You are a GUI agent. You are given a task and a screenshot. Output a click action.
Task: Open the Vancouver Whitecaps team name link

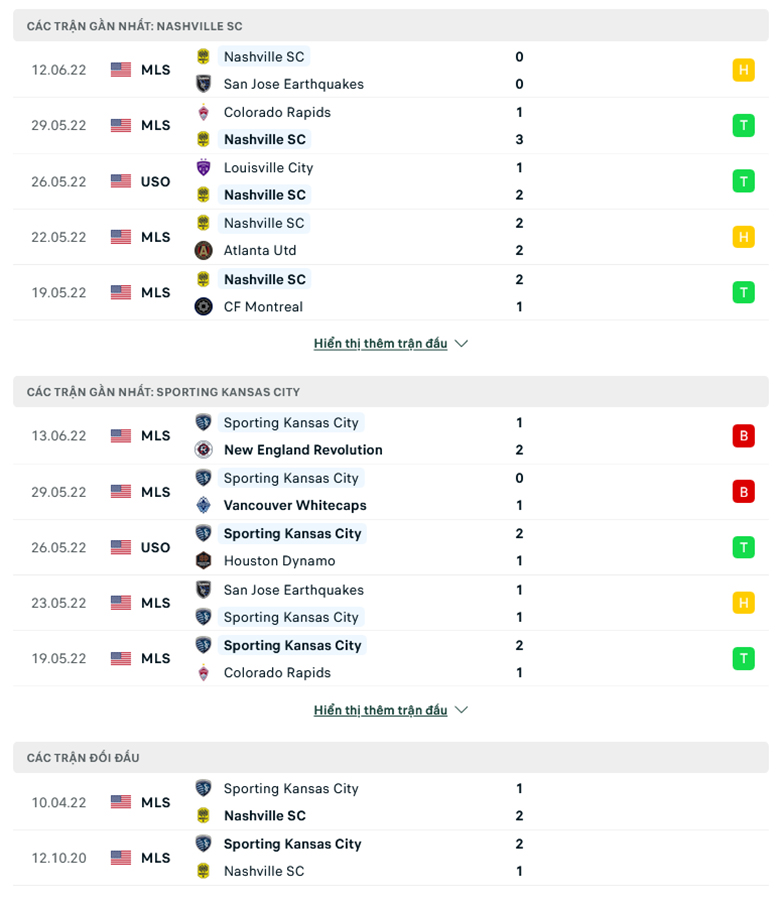pyautogui.click(x=295, y=506)
